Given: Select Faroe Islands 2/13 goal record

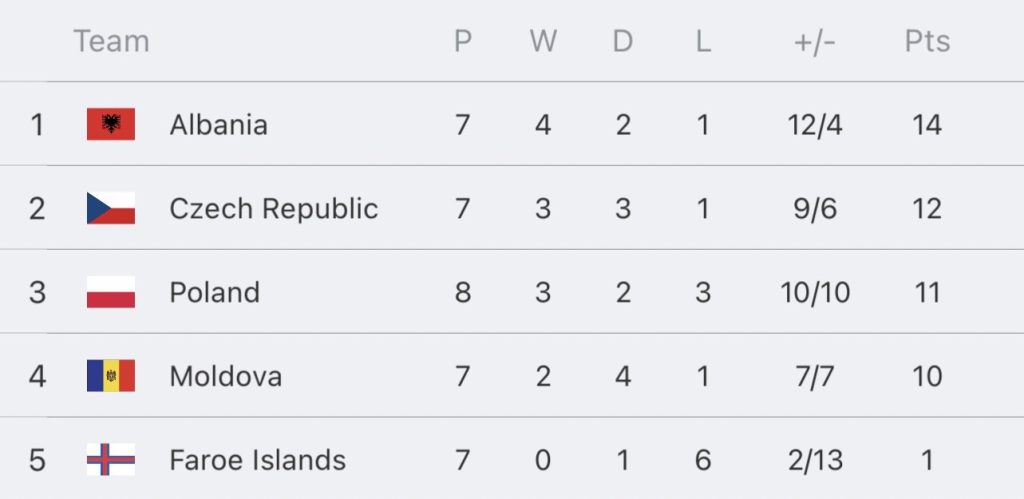Looking at the screenshot, I should pyautogui.click(x=815, y=460).
